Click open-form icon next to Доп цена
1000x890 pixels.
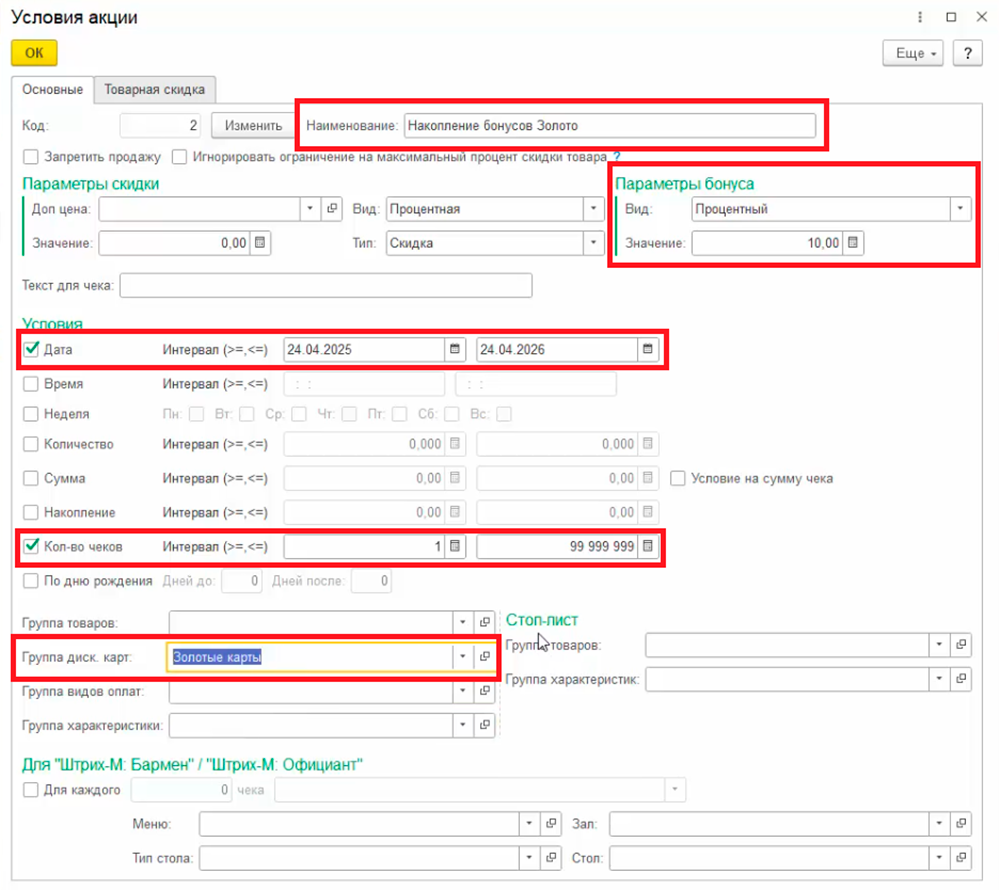pos(332,209)
